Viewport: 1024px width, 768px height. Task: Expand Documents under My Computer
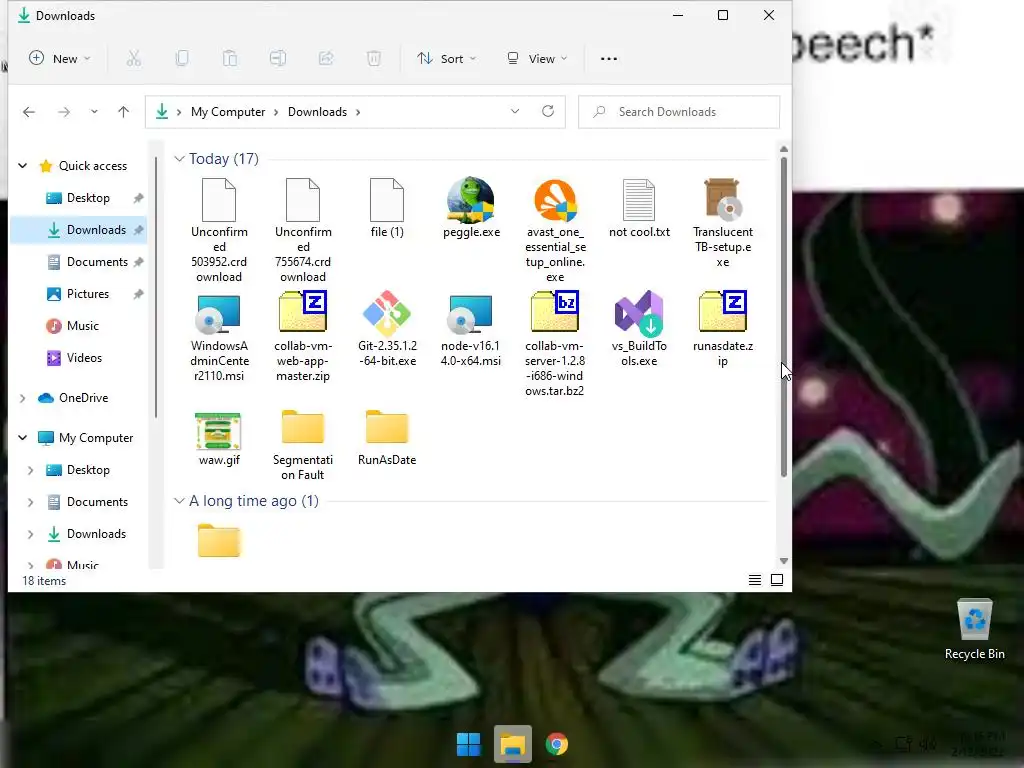pyautogui.click(x=30, y=502)
